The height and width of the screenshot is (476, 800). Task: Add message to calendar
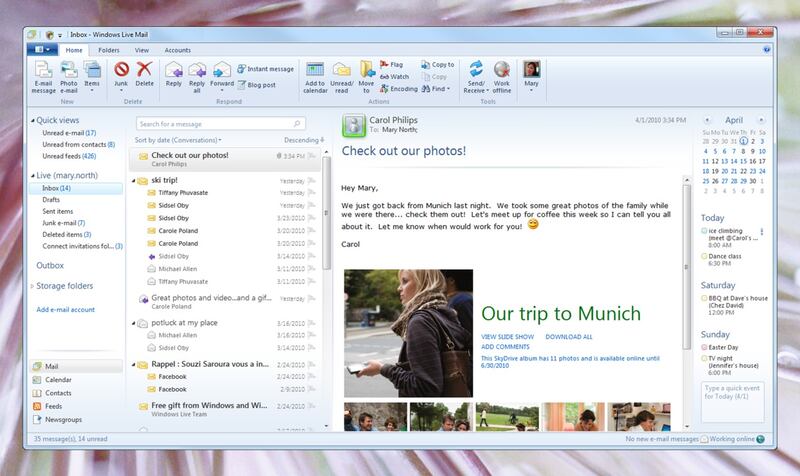click(x=314, y=78)
